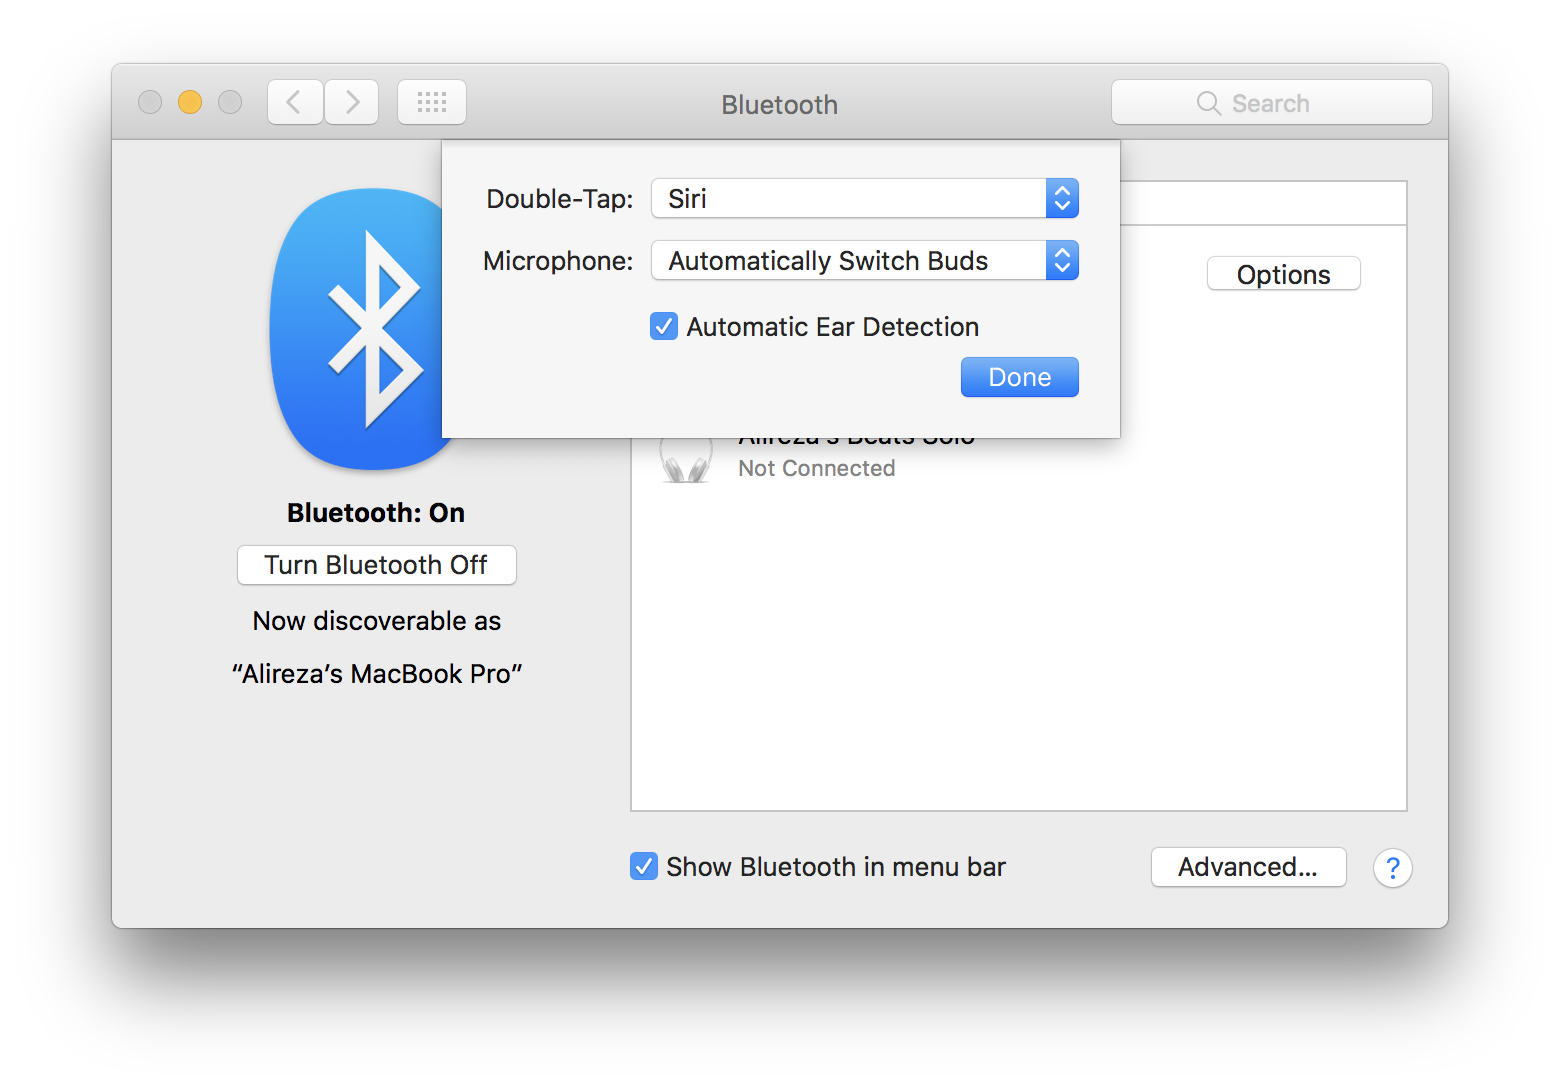Viewport: 1560px width, 1088px height.
Task: Open the Double-Tap Siri dropdown
Action: click(865, 198)
